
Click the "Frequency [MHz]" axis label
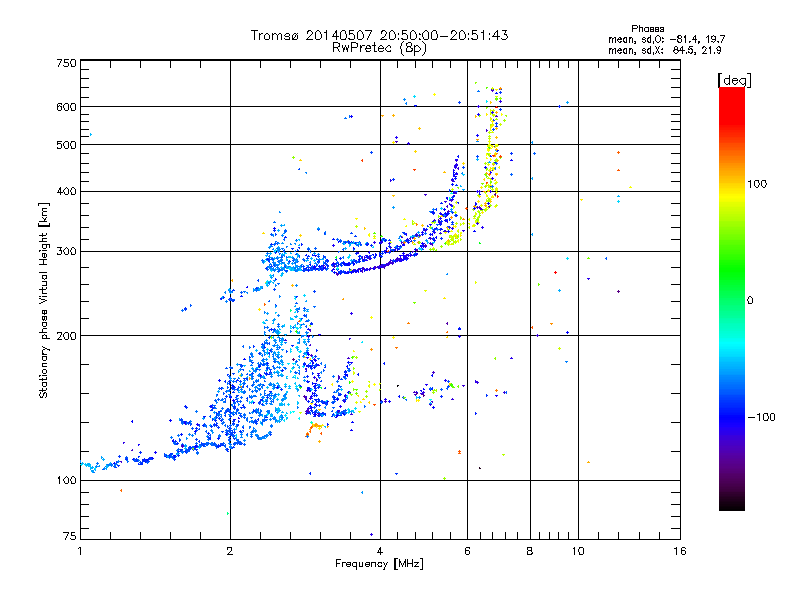point(379,564)
